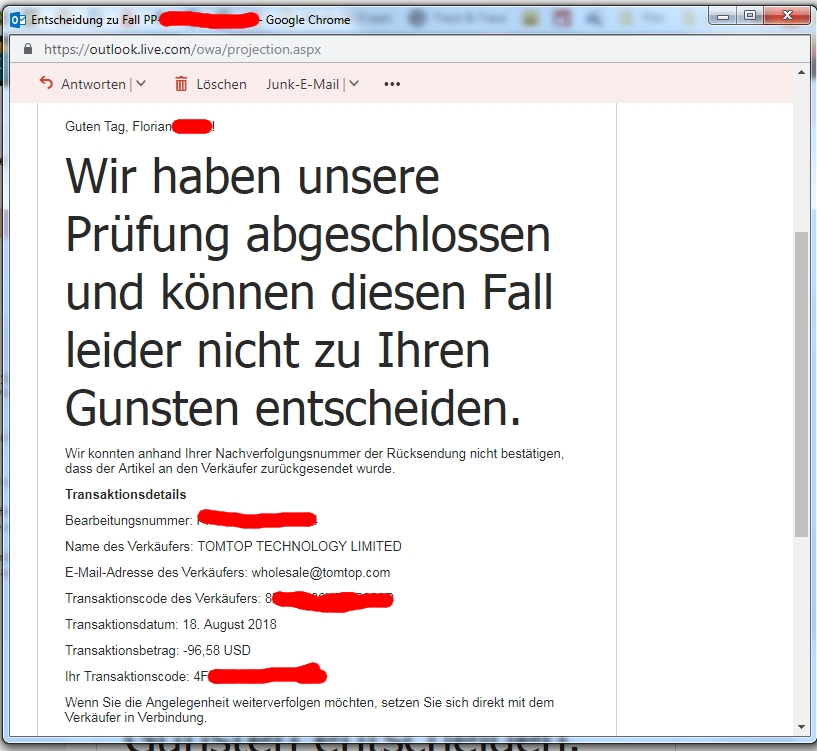The width and height of the screenshot is (817, 751).
Task: Click the outlook.live.com URL in address bar
Action: (x=183, y=49)
